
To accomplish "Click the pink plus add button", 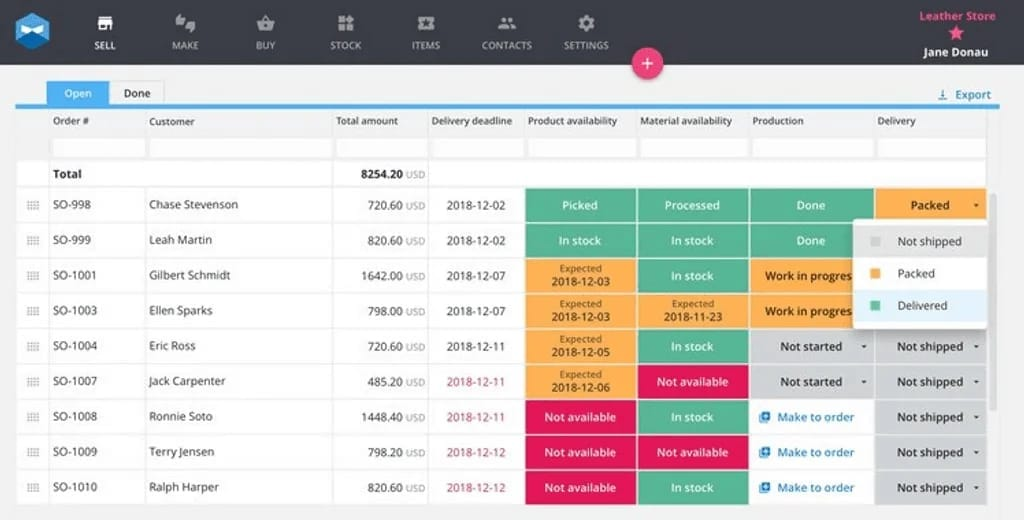I will click(647, 63).
